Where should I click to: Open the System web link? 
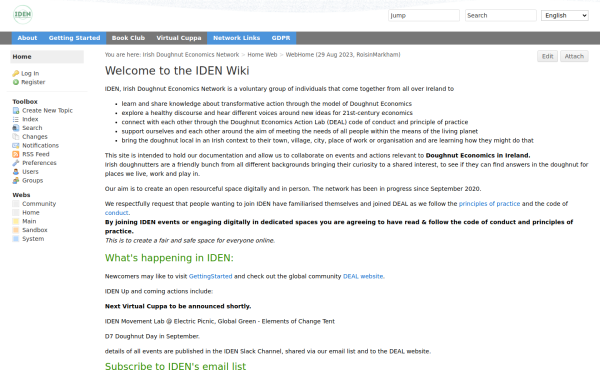click(33, 239)
